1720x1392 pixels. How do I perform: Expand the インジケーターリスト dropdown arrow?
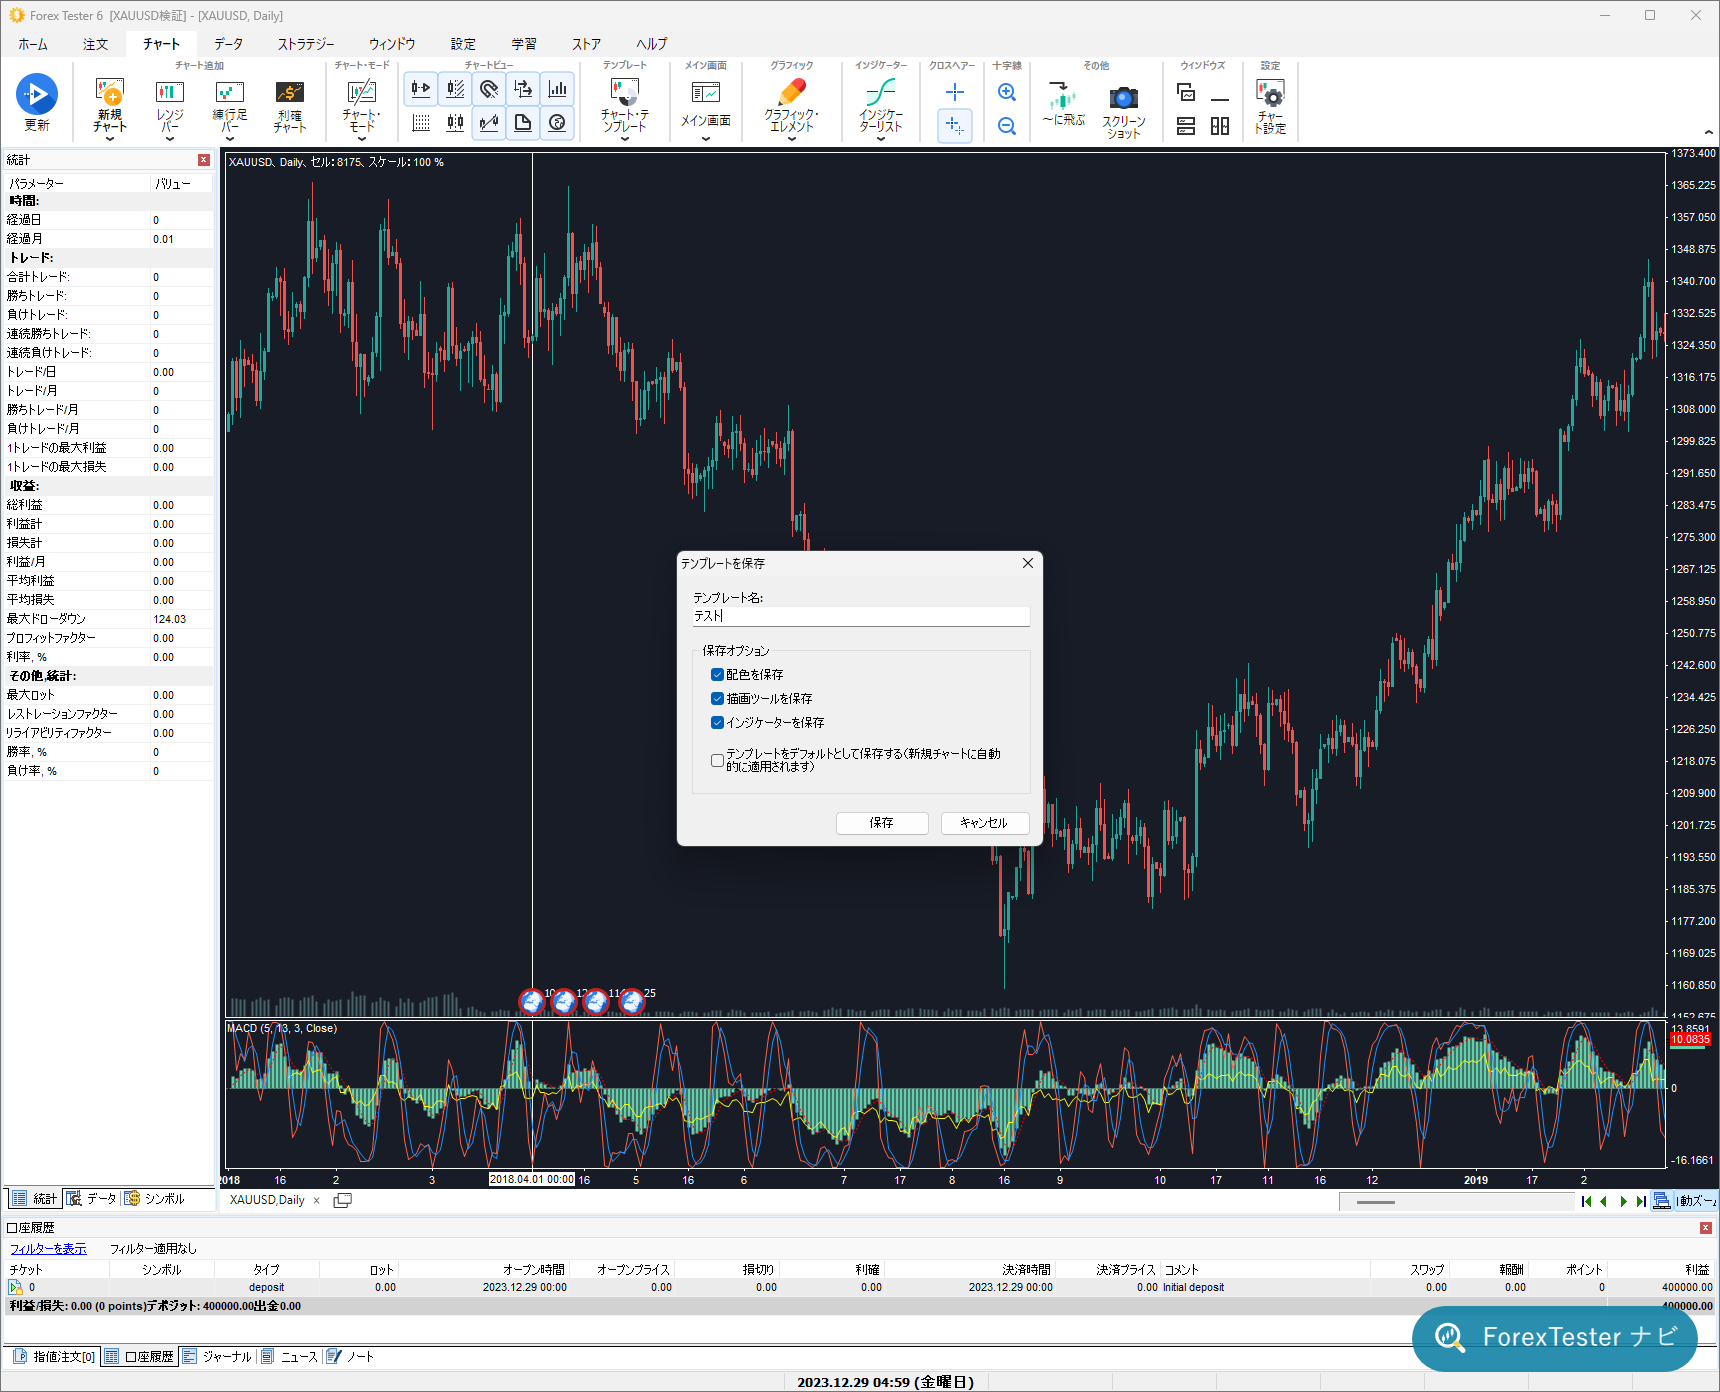pyautogui.click(x=881, y=139)
